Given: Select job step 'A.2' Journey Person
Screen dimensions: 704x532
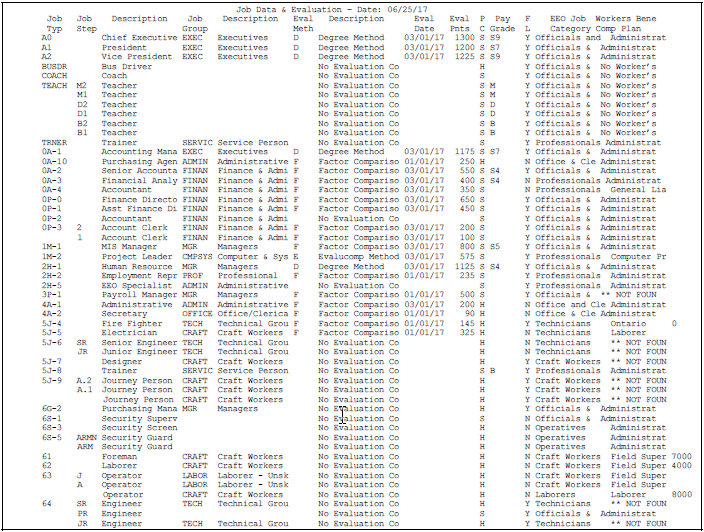Looking at the screenshot, I should click(84, 381).
